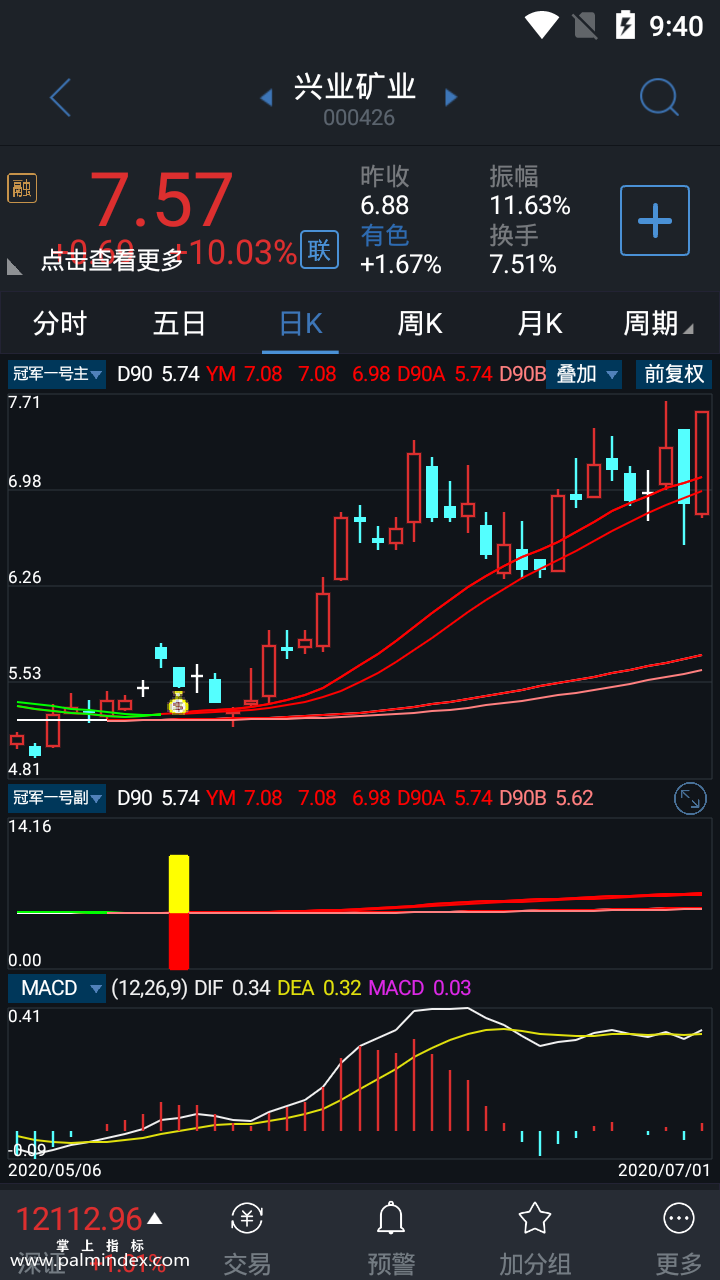Open 加分组 star icon
The height and width of the screenshot is (1280, 720).
pyautogui.click(x=535, y=1238)
